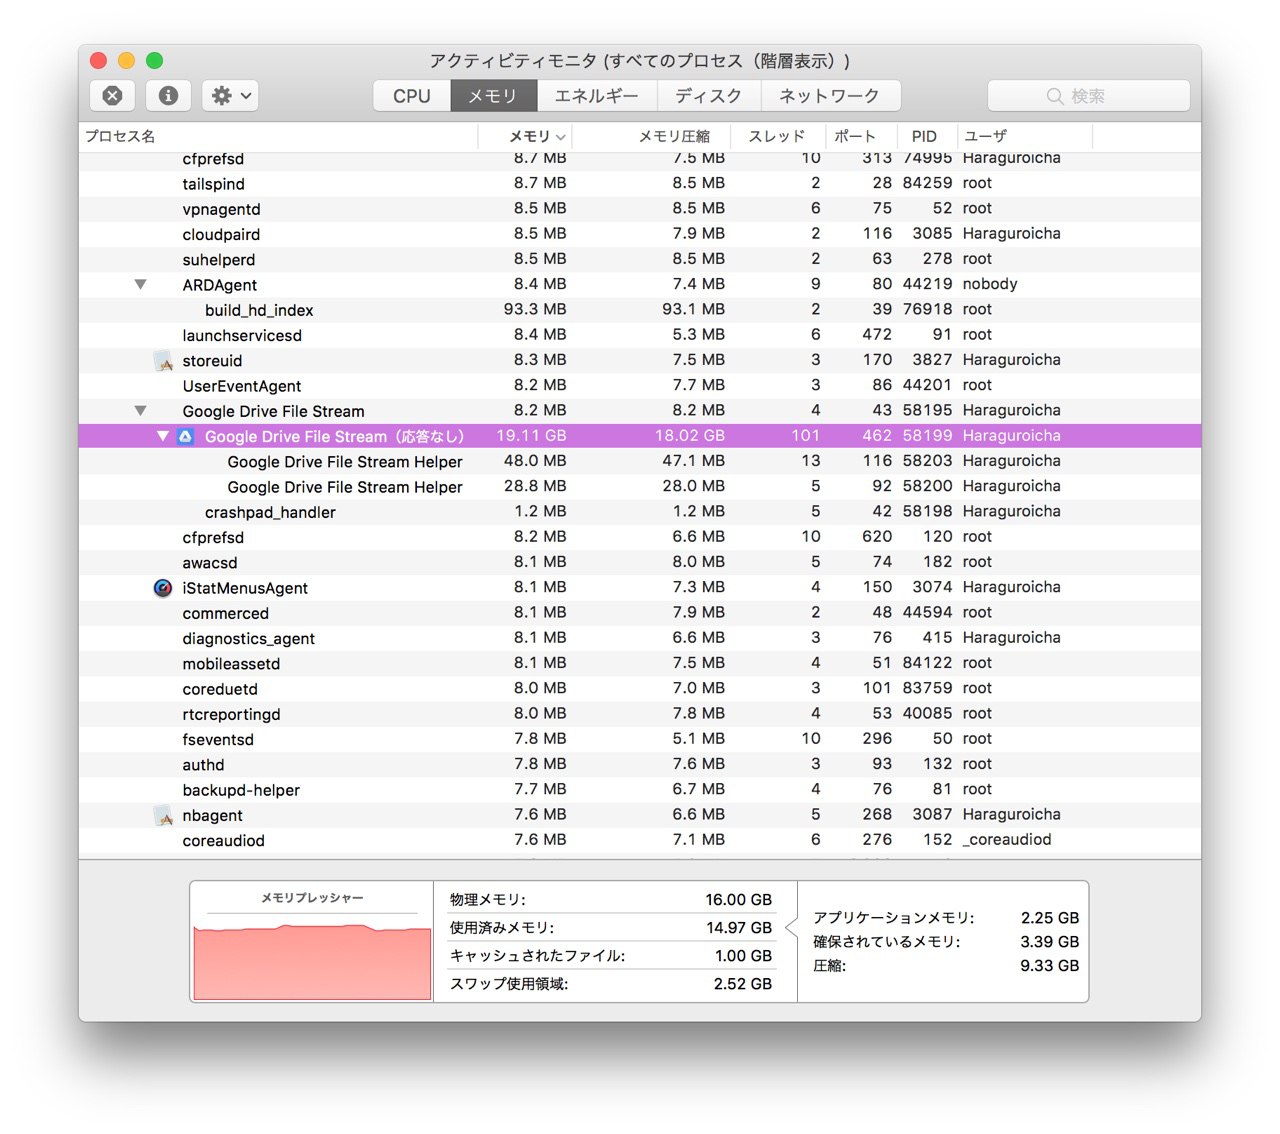Viewport: 1280px width, 1134px height.
Task: Click the quit process X toolbar icon
Action: coord(113,96)
